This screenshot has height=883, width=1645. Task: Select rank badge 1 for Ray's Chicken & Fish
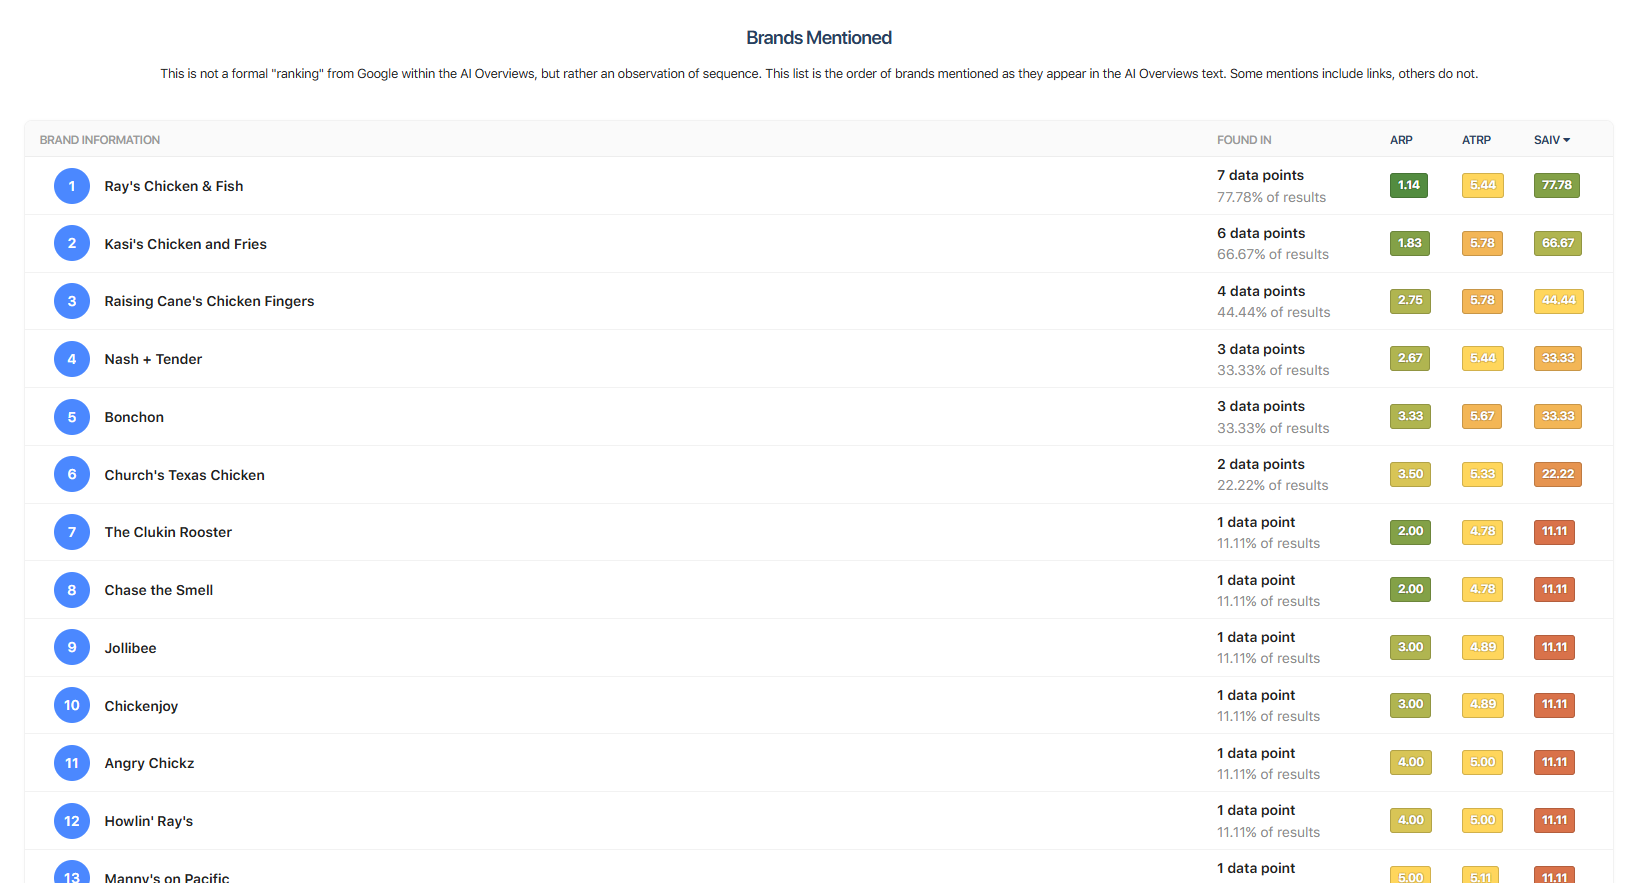tap(72, 186)
